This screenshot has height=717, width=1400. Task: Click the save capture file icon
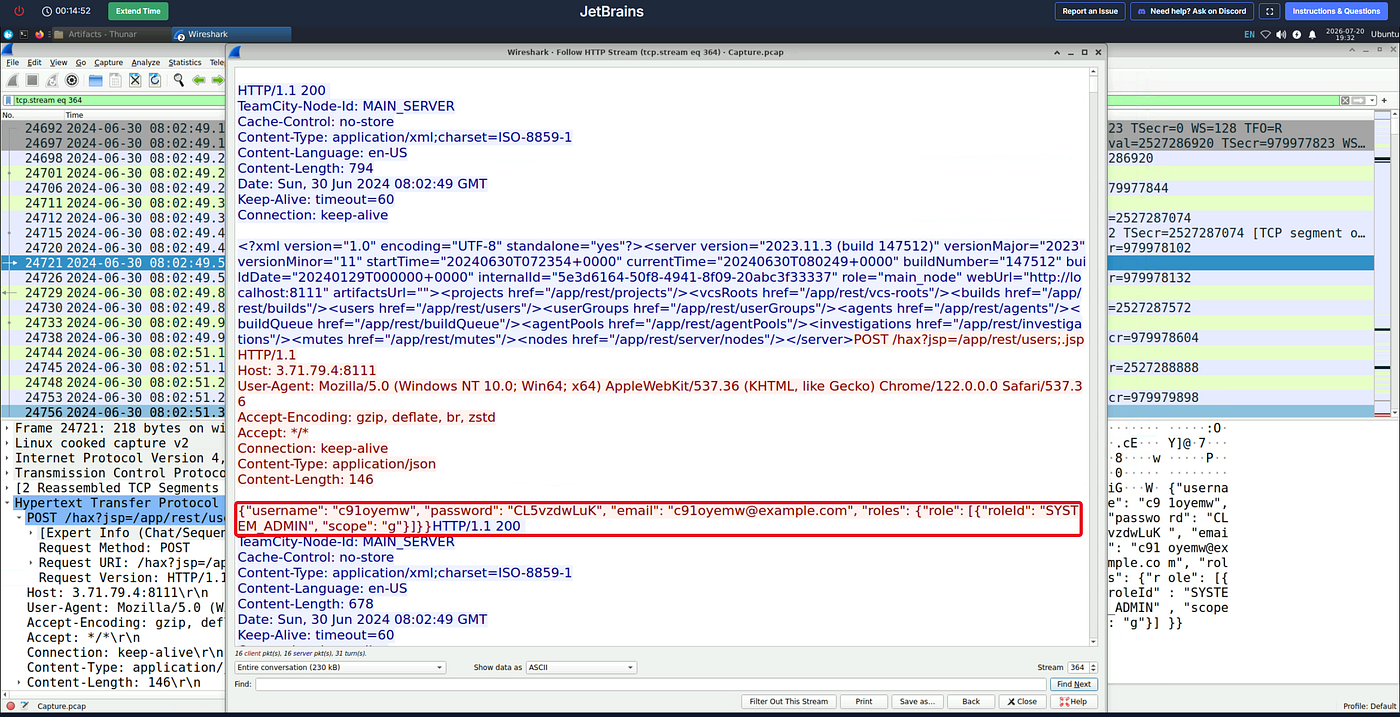pos(116,80)
